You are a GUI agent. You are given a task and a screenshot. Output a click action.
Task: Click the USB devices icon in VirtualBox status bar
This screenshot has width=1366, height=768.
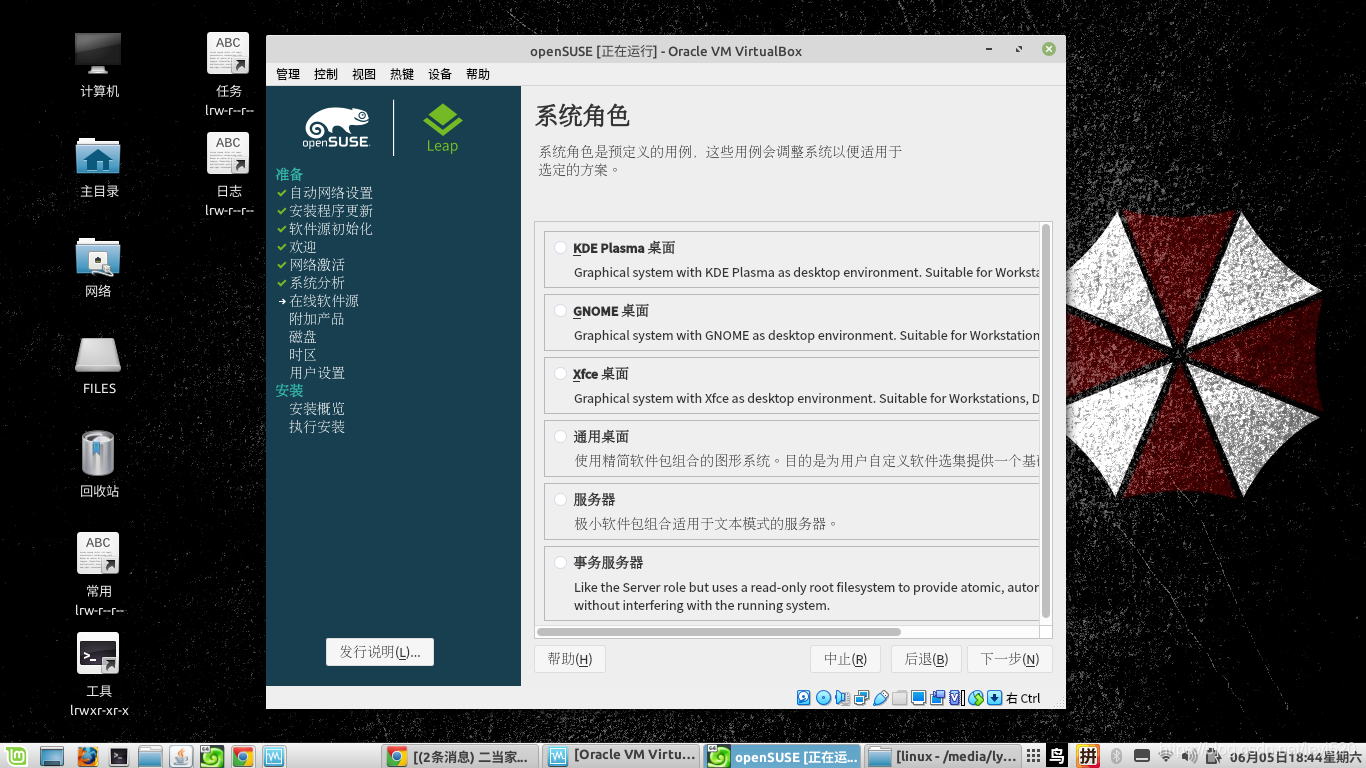pos(880,698)
